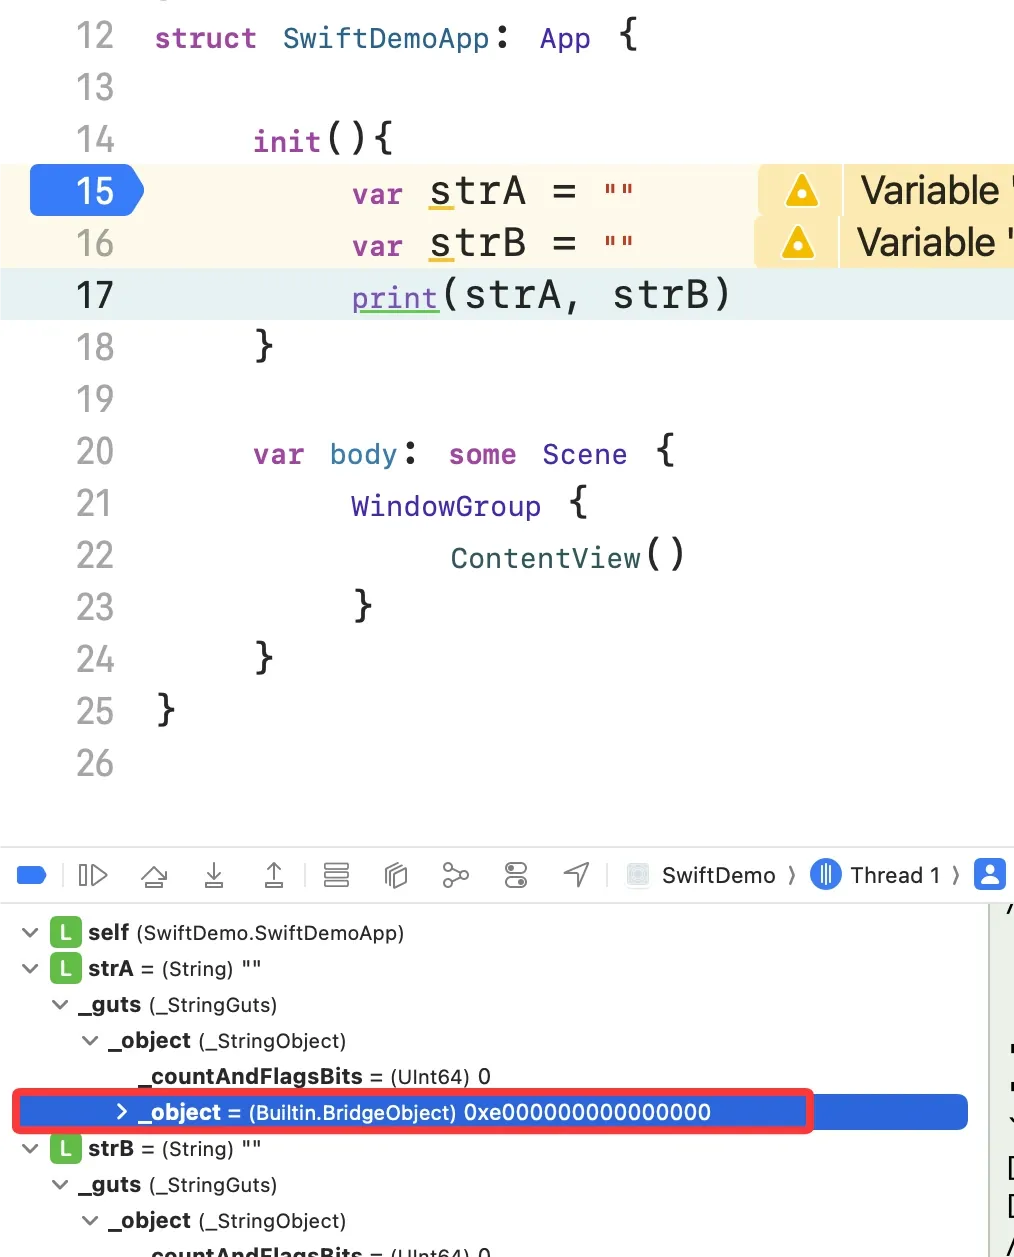Click WindowGroup on line 21

[446, 506]
